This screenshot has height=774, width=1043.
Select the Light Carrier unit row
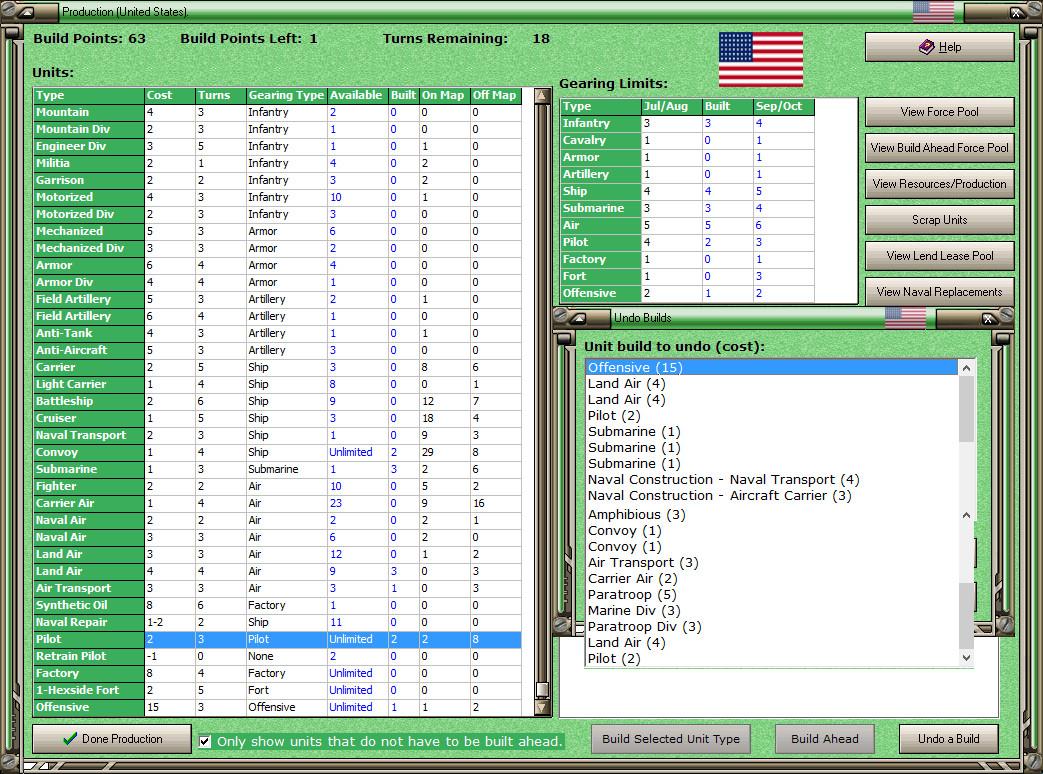coord(277,384)
